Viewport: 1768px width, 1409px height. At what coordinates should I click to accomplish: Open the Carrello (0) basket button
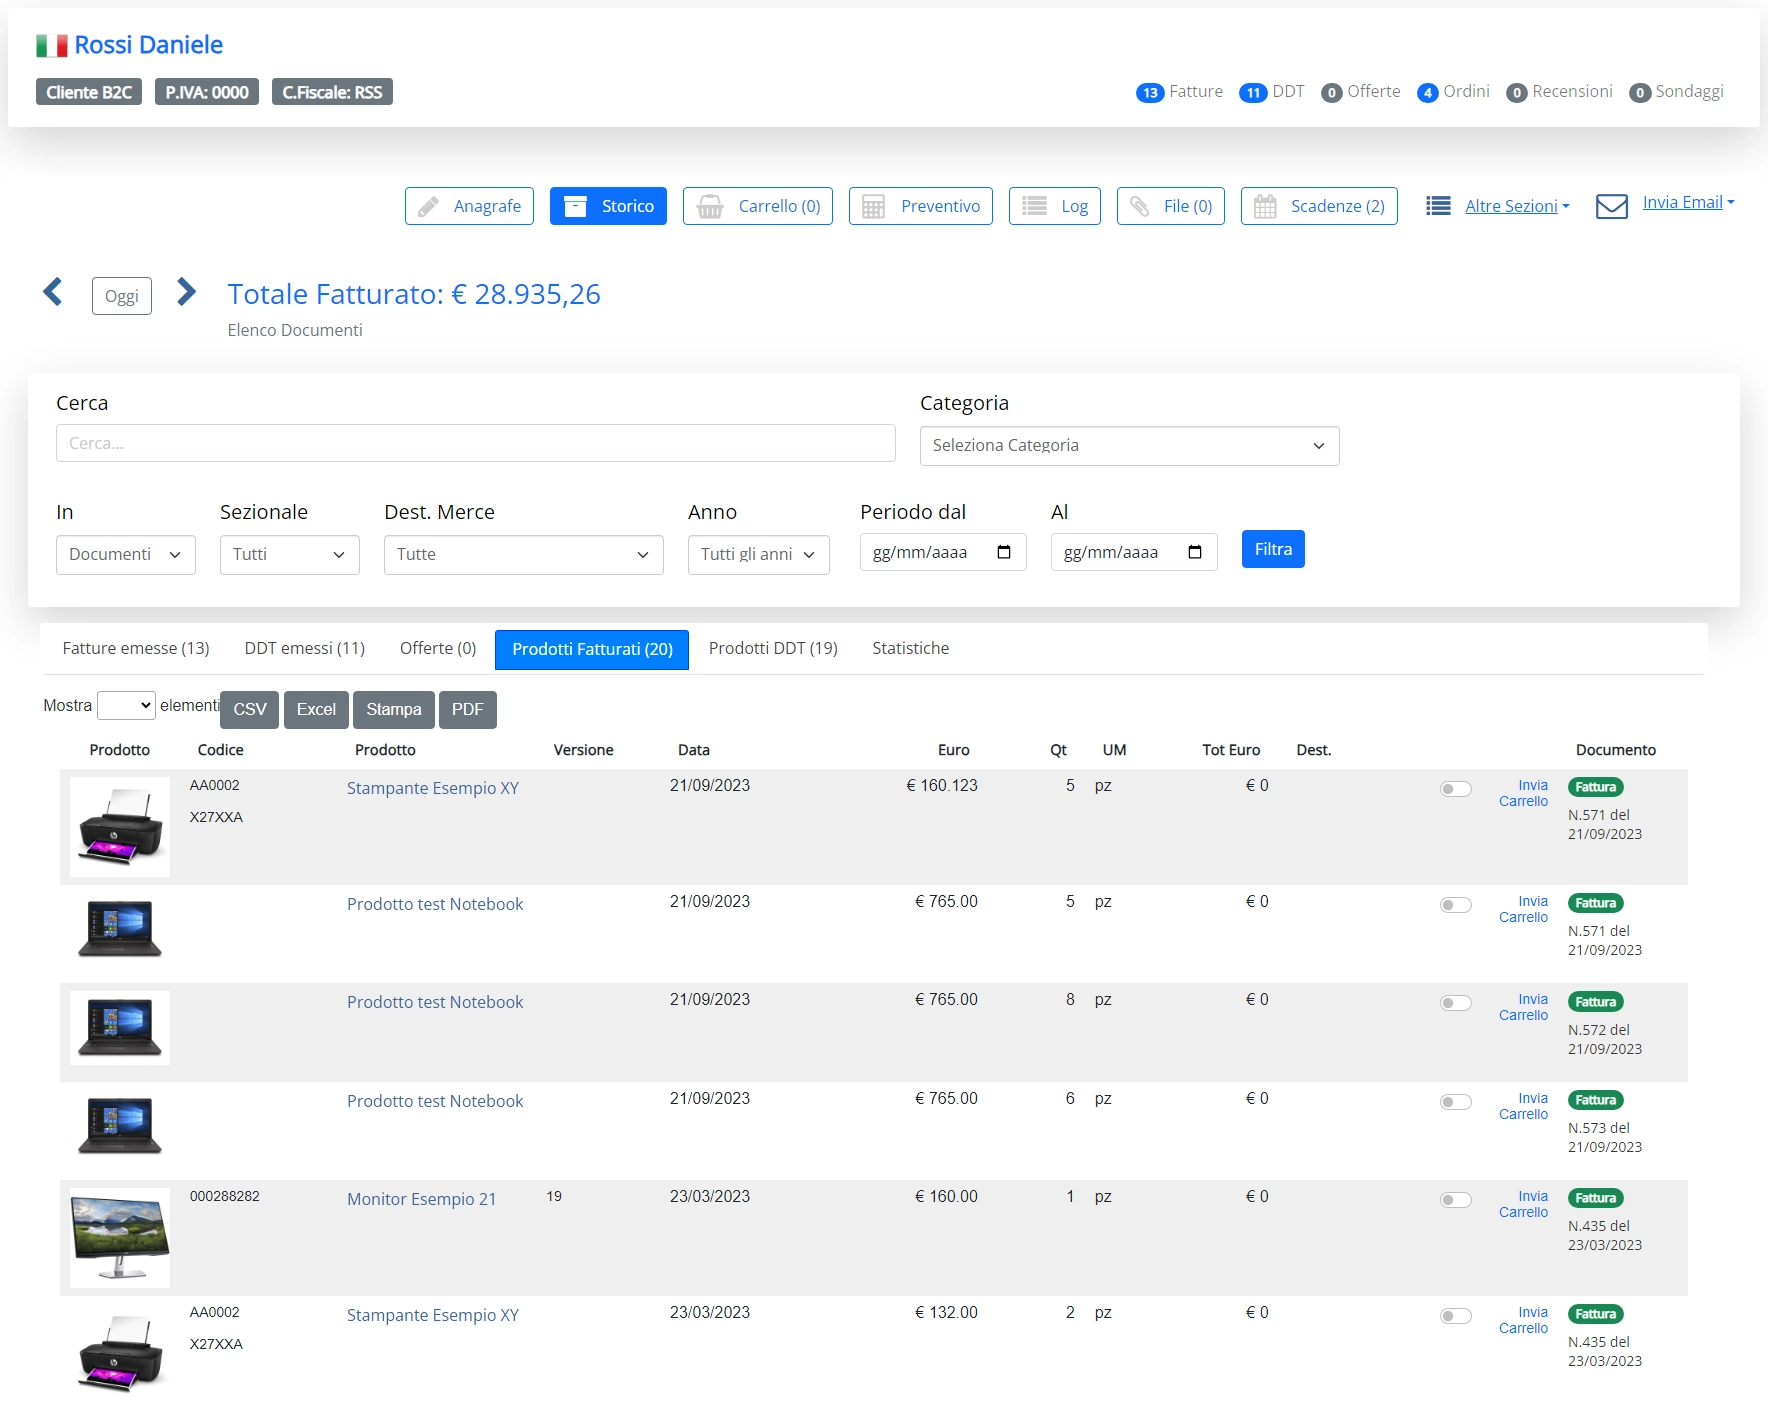757,206
